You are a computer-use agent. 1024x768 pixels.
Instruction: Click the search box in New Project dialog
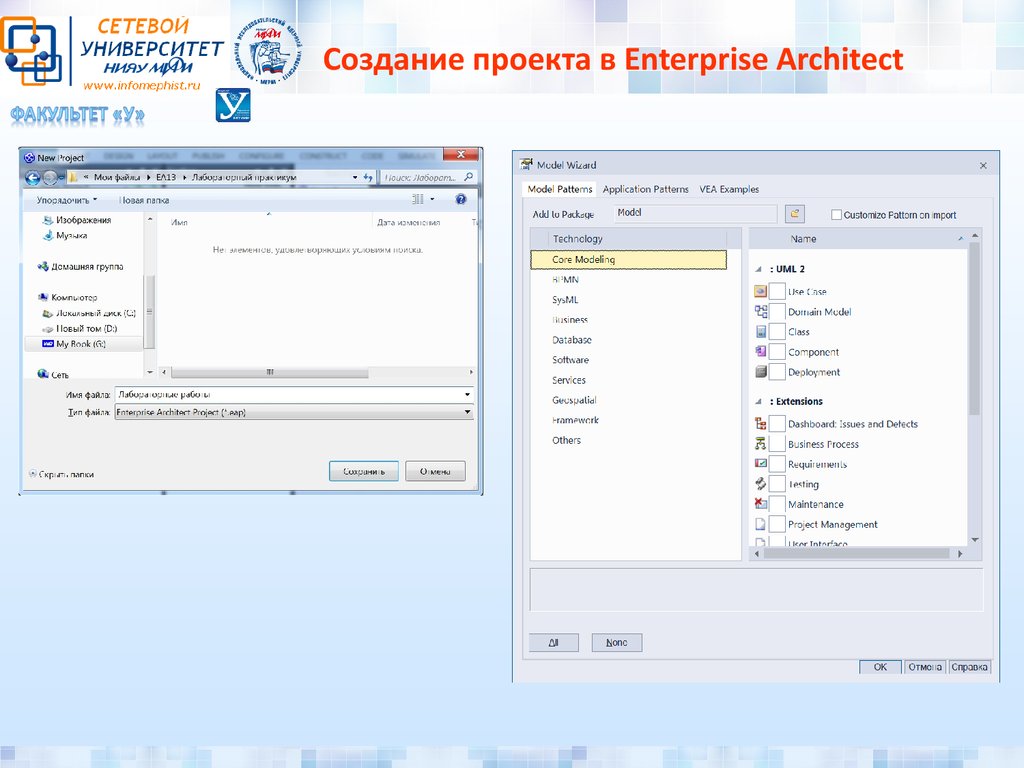pos(428,177)
